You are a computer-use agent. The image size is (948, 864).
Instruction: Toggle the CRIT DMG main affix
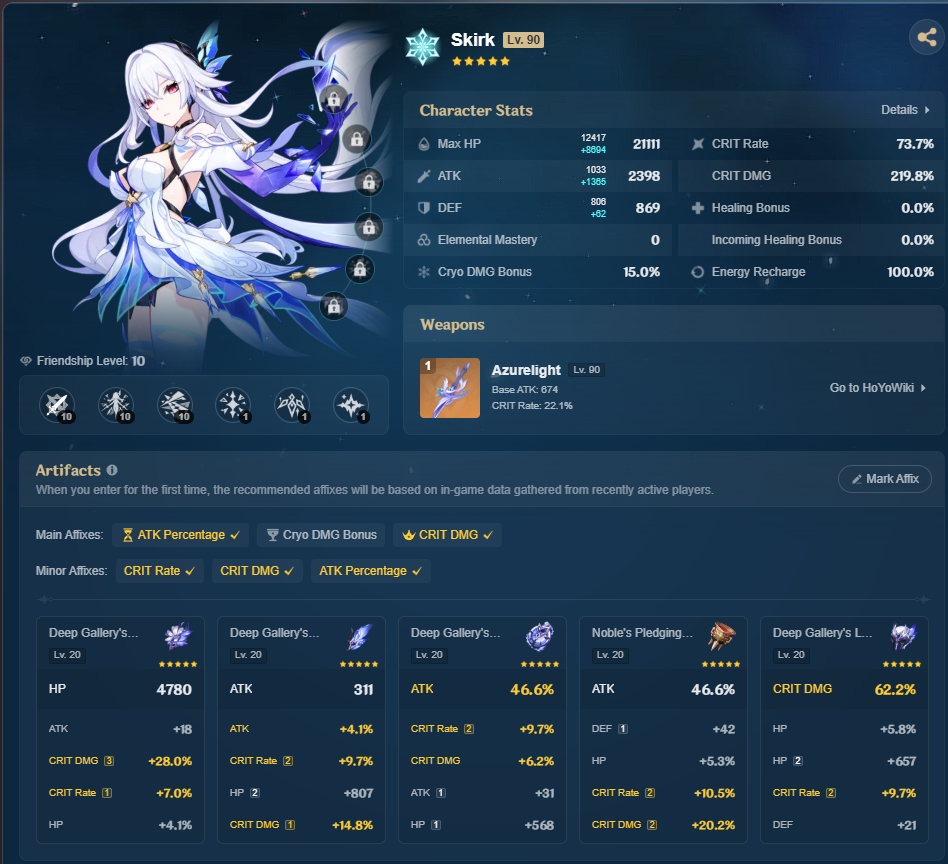(x=447, y=535)
